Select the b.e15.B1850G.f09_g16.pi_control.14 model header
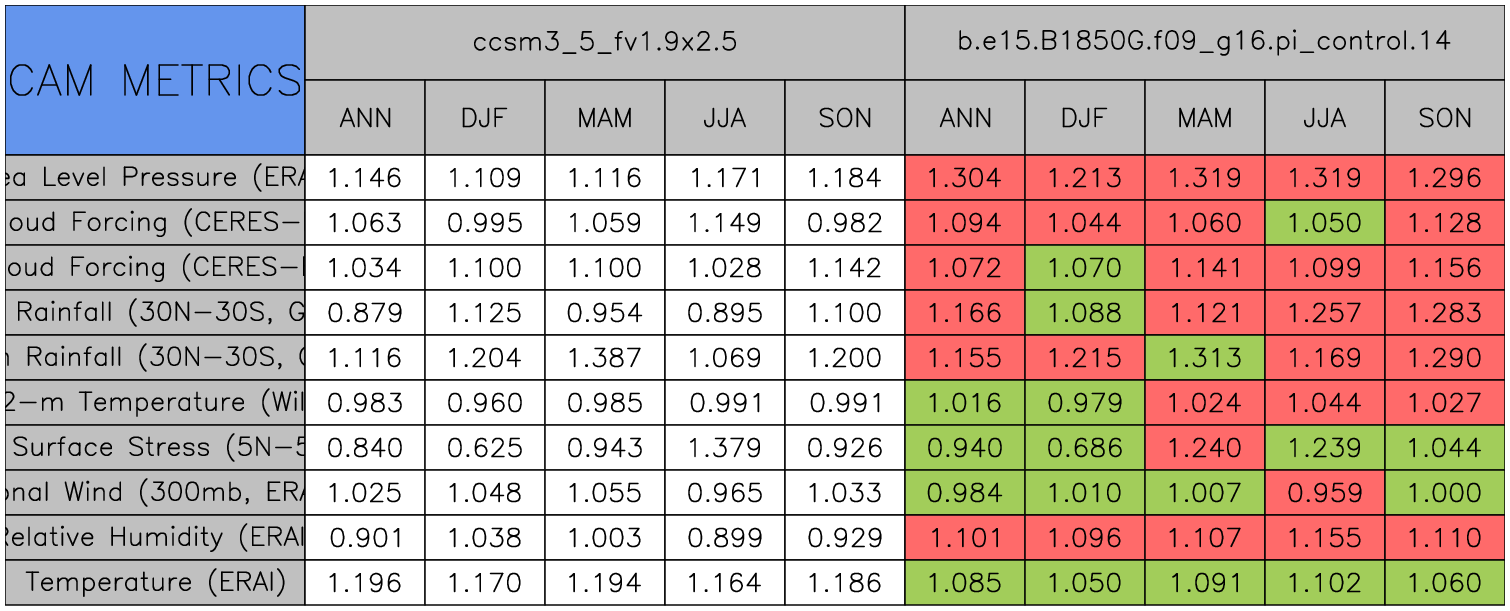This screenshot has height=611, width=1510. tap(1205, 42)
